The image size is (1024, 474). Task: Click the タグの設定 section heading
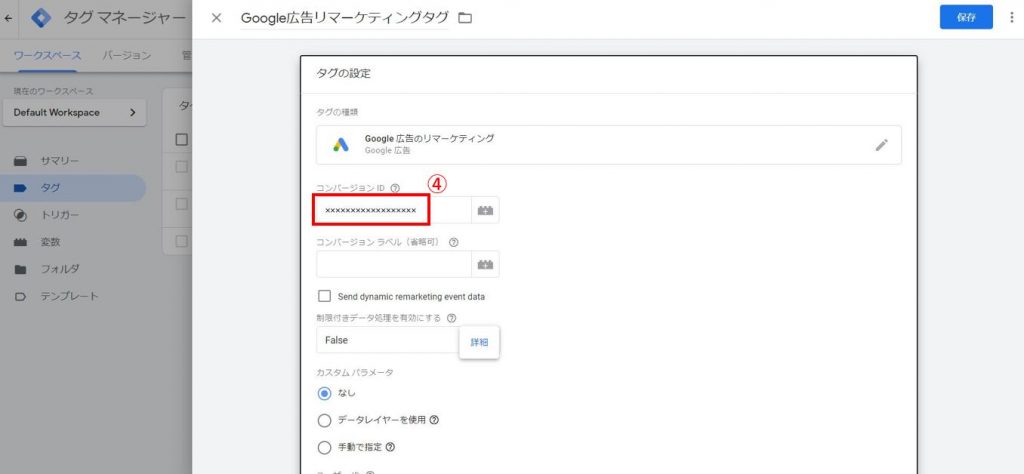point(344,74)
